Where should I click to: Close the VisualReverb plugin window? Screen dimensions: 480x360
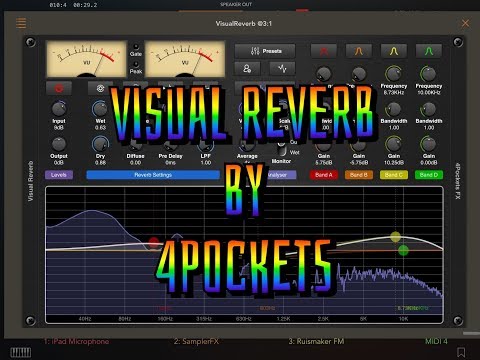(465, 23)
